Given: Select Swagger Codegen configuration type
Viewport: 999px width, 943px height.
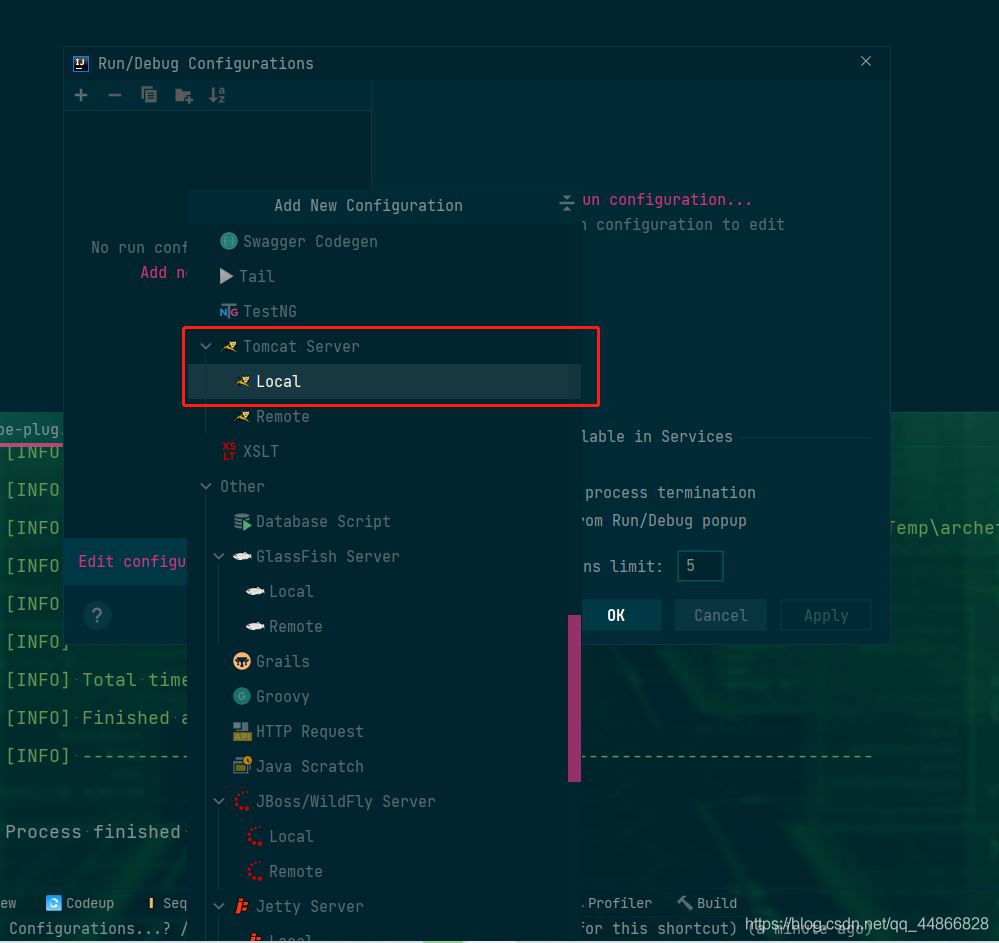Looking at the screenshot, I should [x=384, y=241].
